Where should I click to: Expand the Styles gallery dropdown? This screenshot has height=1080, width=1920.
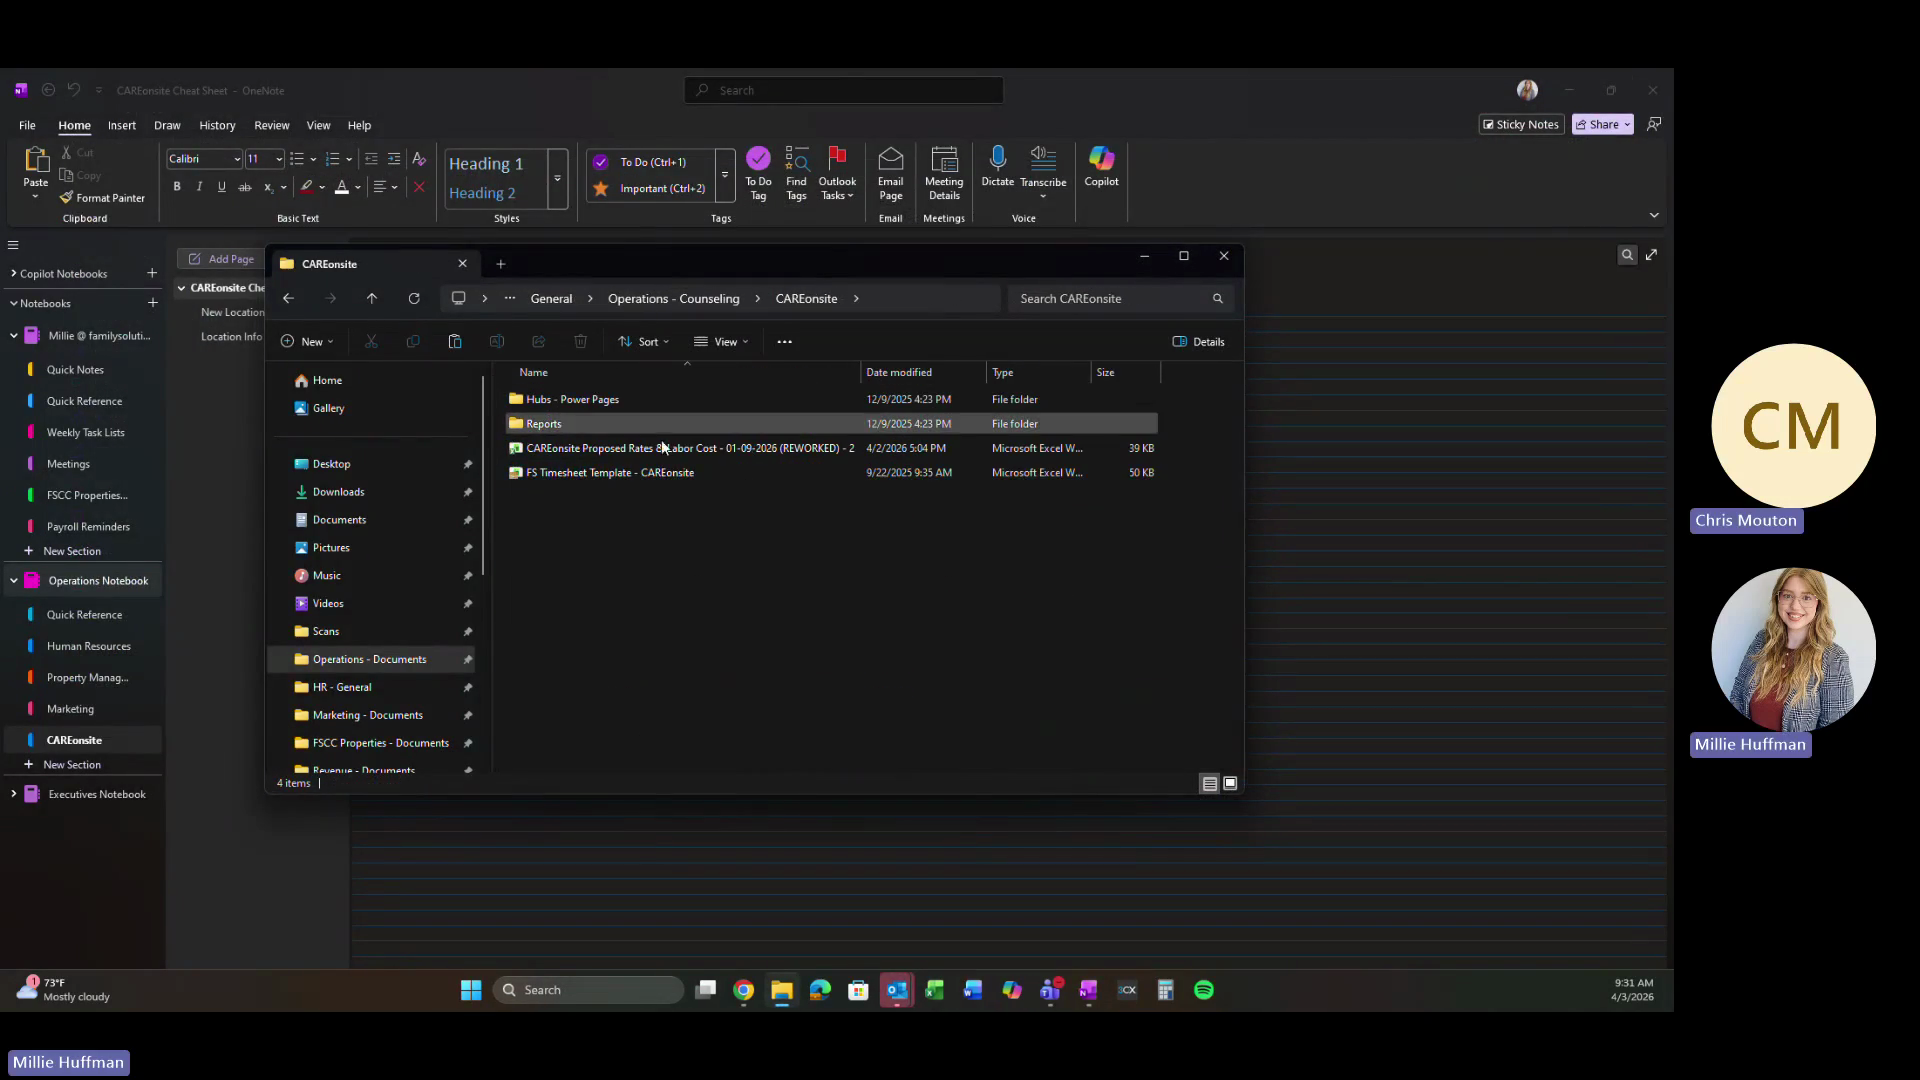(558, 179)
